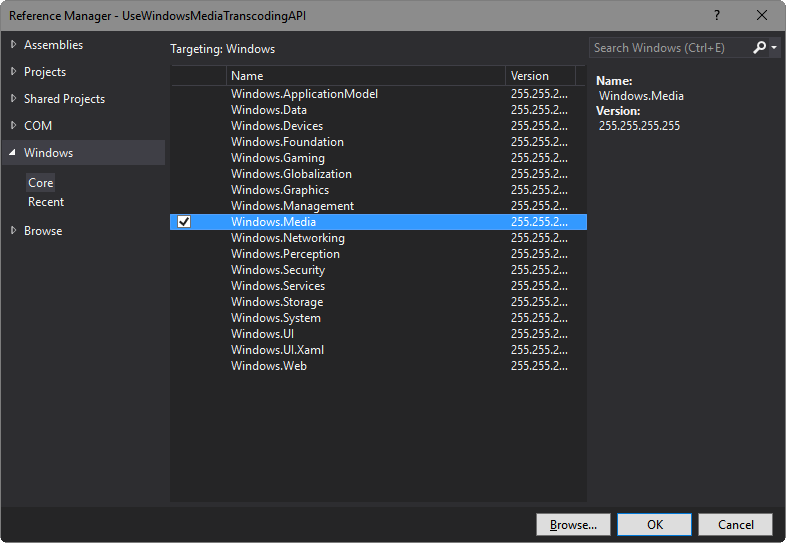The height and width of the screenshot is (543, 786).
Task: Click the Cancel button
Action: [x=736, y=524]
